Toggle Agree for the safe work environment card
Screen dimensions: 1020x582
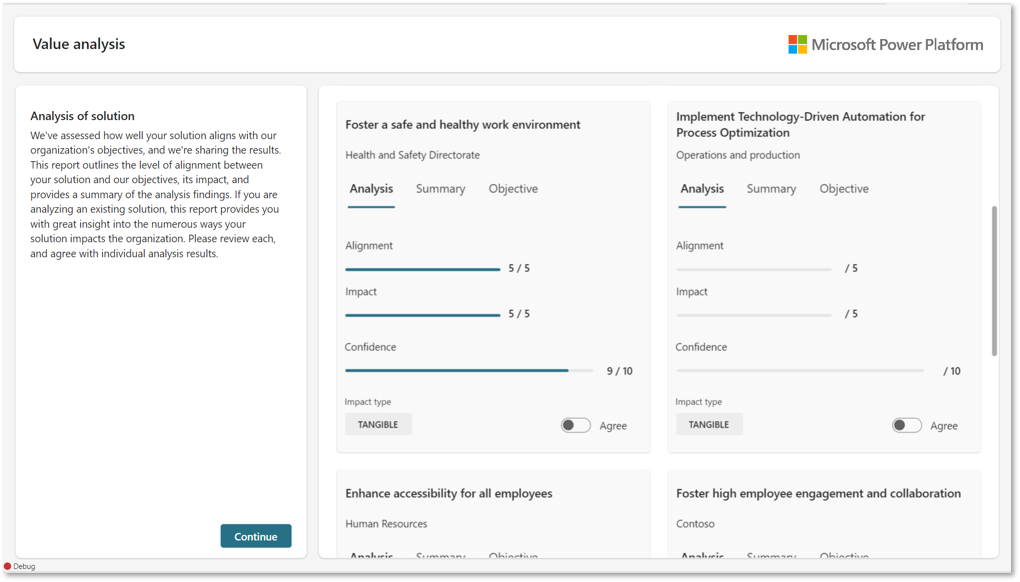click(x=576, y=425)
